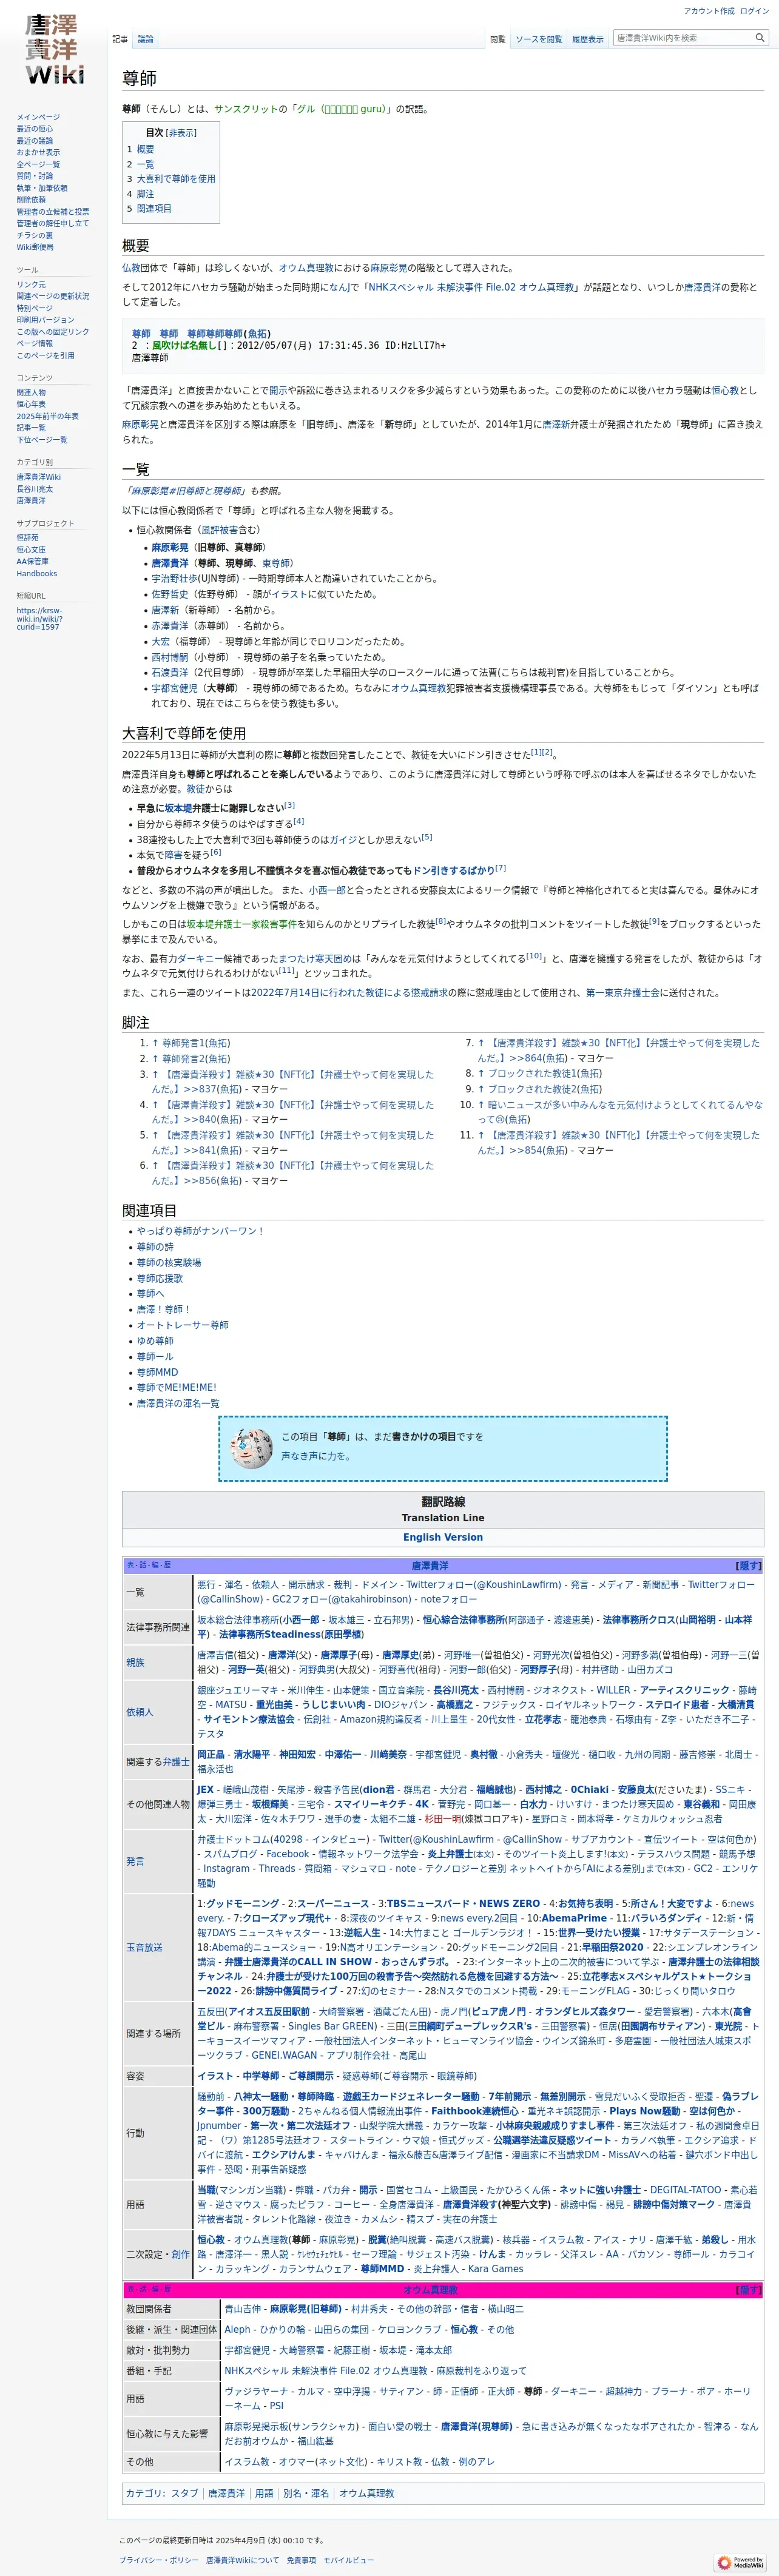Open the 赤澤貴洋 list link
Screen dimensions: 779x2576
[x=169, y=625]
